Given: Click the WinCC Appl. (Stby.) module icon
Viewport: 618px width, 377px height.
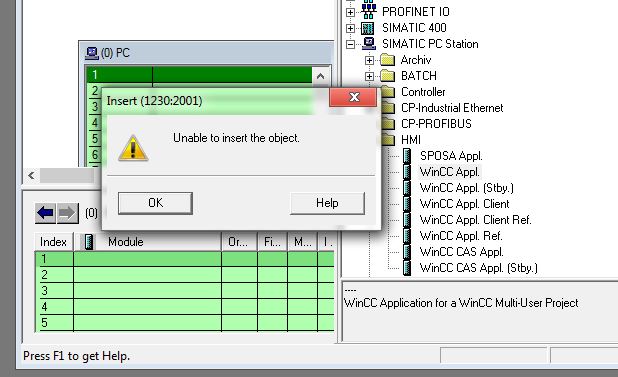Looking at the screenshot, I should pos(407,188).
